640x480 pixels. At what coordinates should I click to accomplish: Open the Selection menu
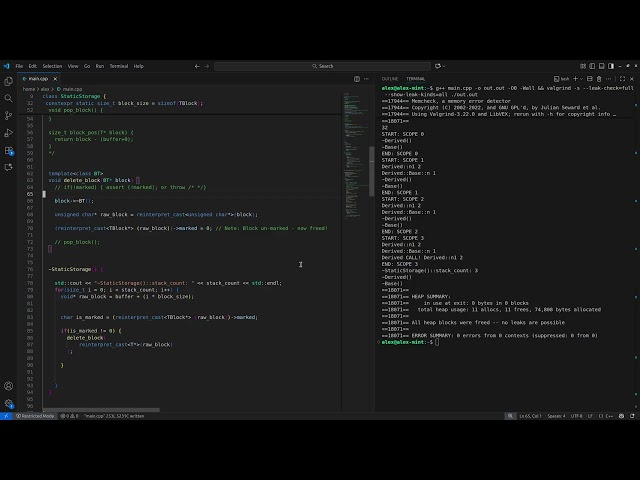[x=52, y=66]
